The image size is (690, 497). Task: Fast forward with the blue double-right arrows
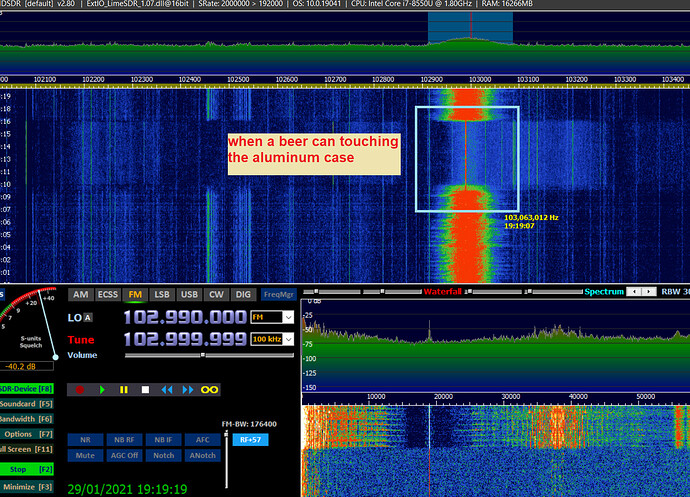point(188,390)
